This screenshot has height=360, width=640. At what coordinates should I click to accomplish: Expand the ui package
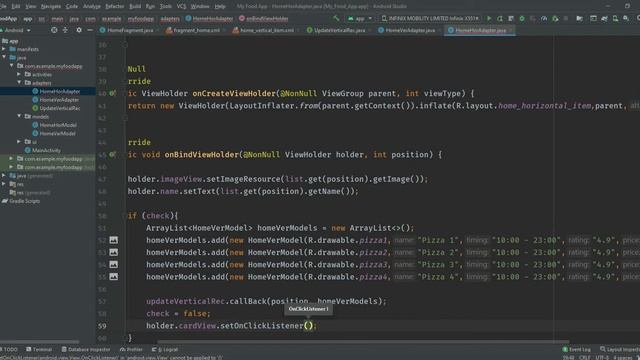pos(19,142)
